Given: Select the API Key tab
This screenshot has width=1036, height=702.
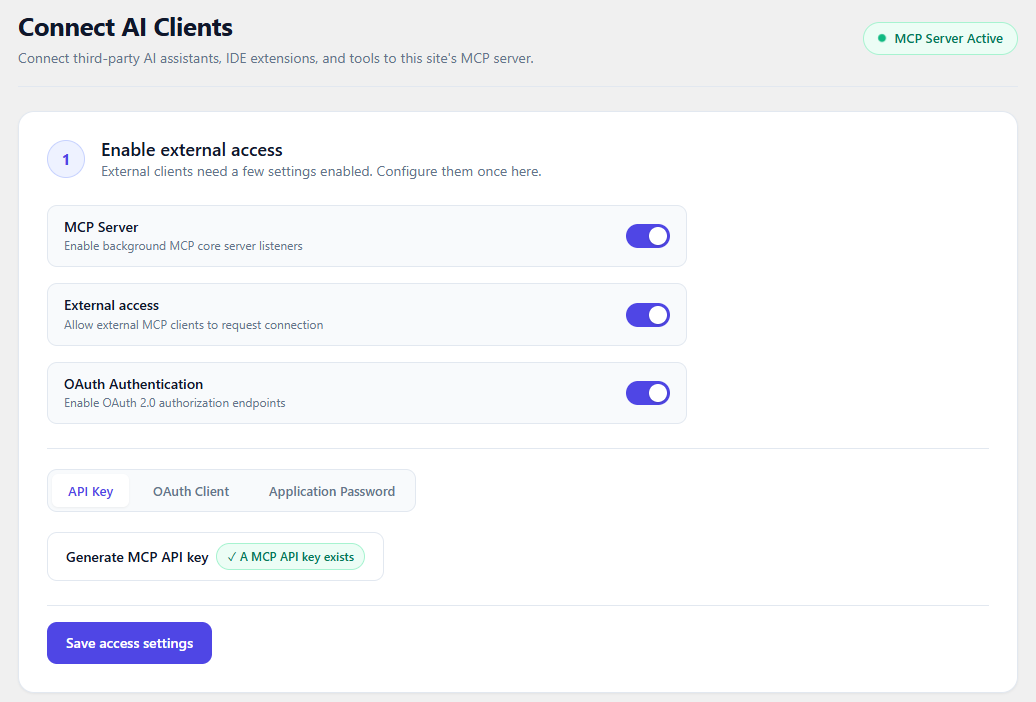Looking at the screenshot, I should coord(91,491).
